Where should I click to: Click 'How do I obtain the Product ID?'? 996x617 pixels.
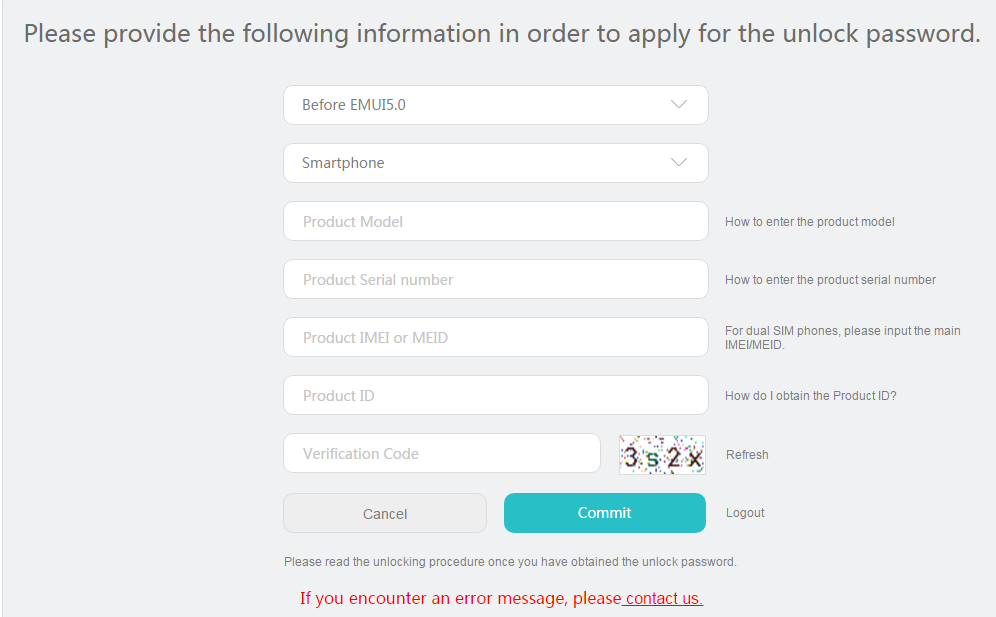point(810,396)
